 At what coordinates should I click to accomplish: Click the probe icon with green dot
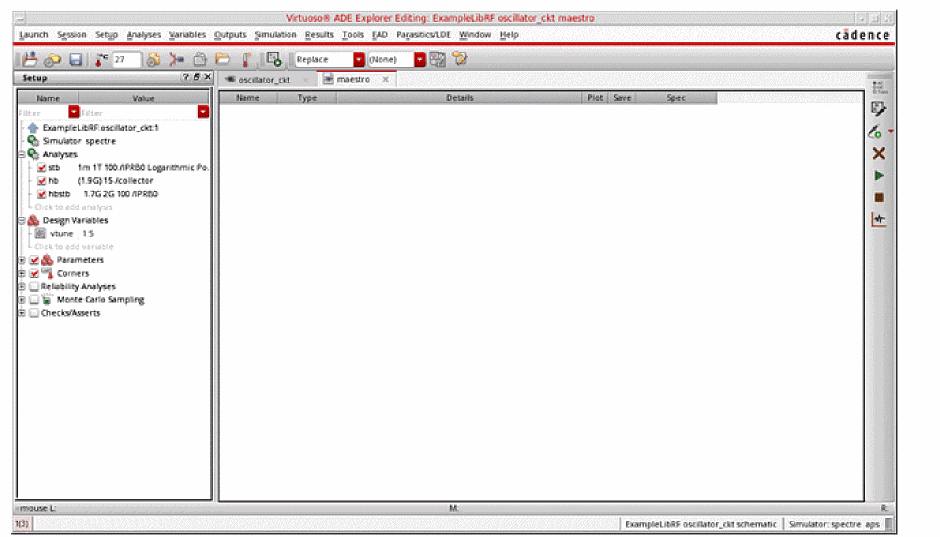click(x=875, y=132)
